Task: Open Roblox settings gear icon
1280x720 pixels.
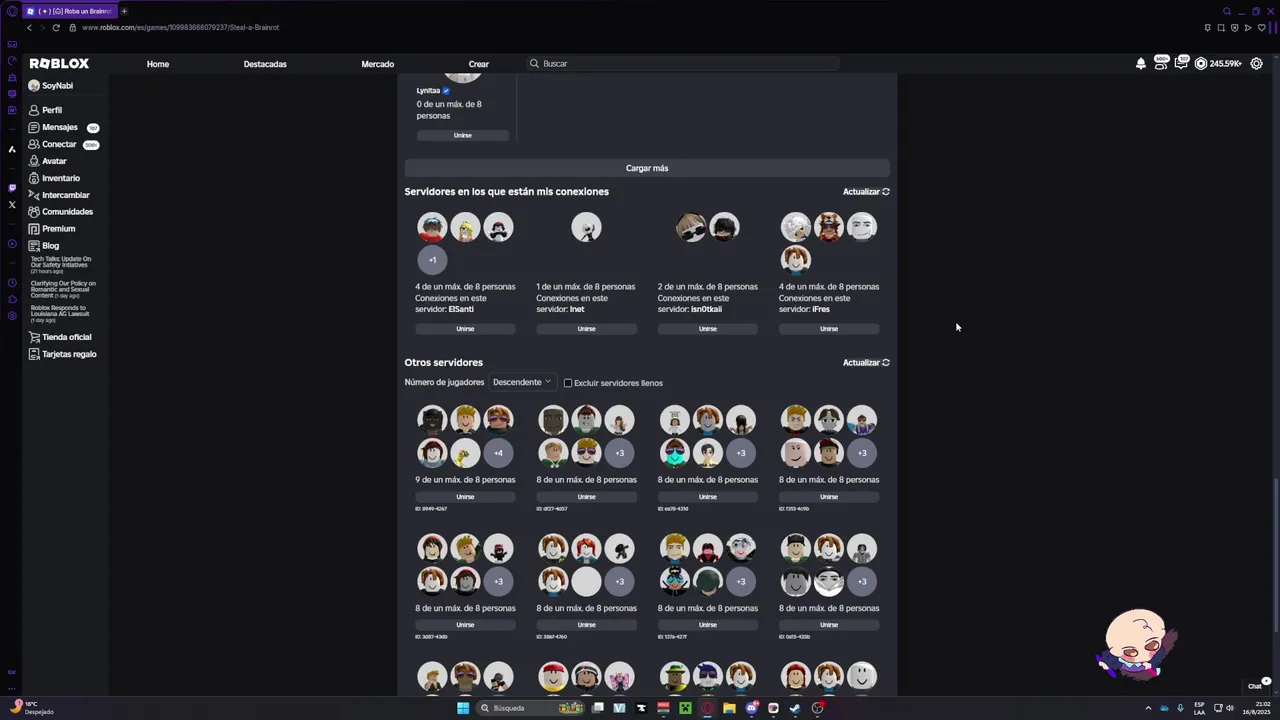Action: tap(1257, 64)
